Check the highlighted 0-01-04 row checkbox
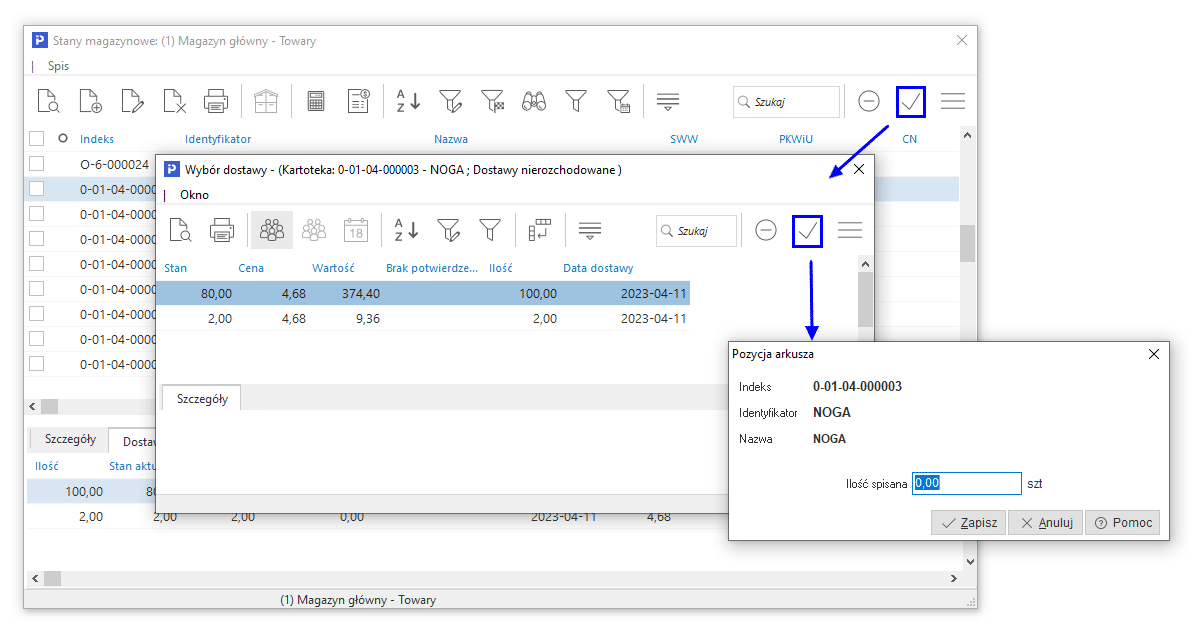This screenshot has height=634, width=1191. point(36,189)
